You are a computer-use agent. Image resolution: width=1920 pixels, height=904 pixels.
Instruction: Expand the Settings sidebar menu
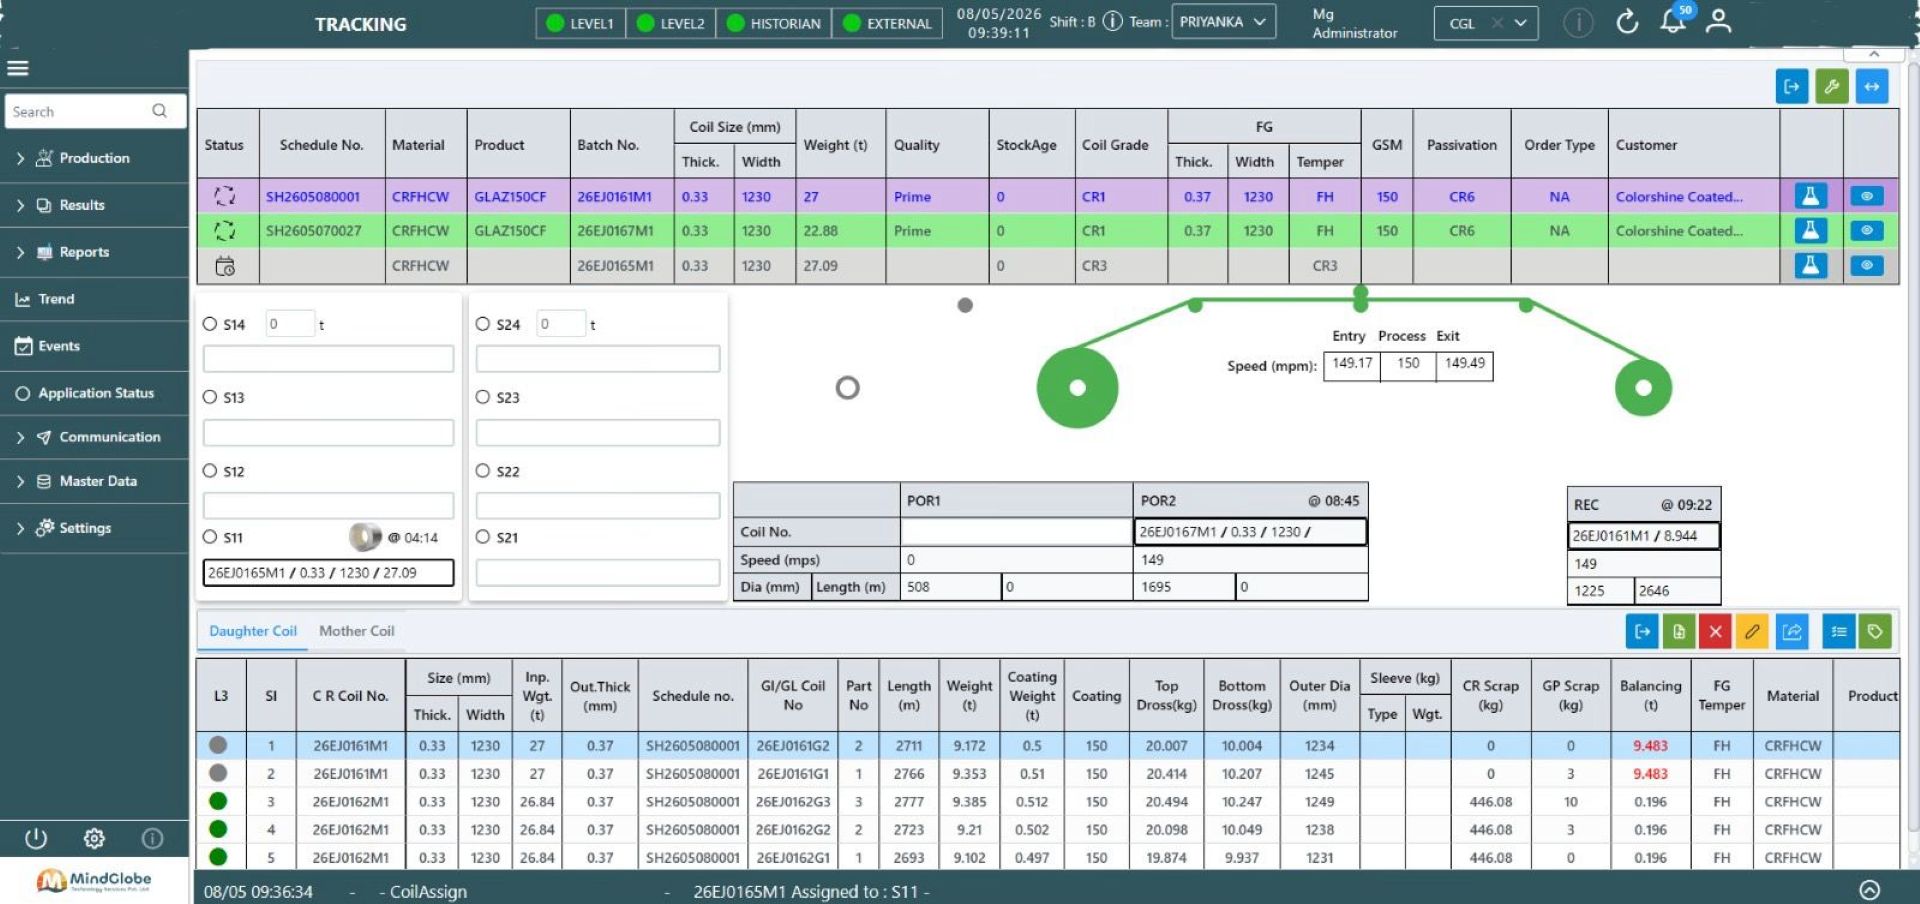[94, 528]
